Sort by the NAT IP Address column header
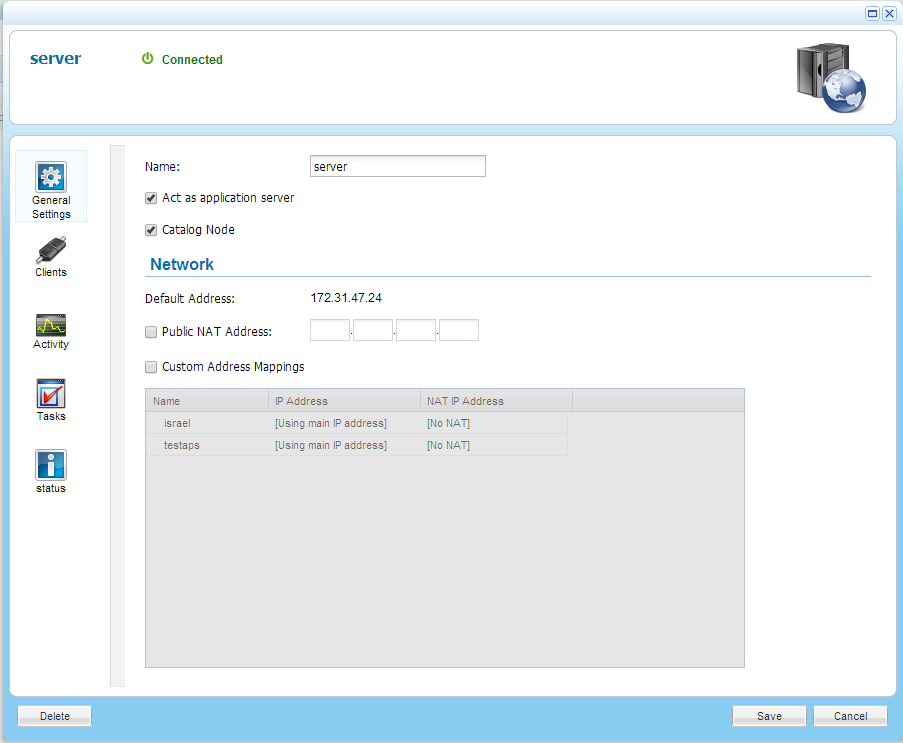The image size is (903, 743). (496, 401)
